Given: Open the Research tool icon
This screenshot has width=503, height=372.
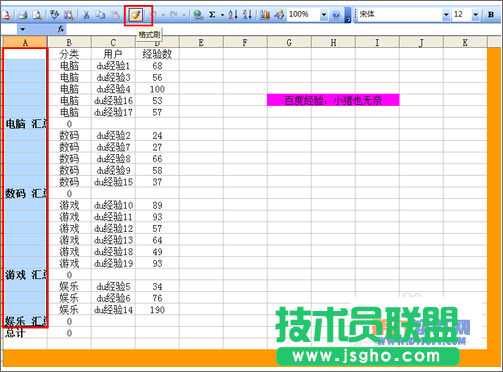Looking at the screenshot, I should (69, 15).
